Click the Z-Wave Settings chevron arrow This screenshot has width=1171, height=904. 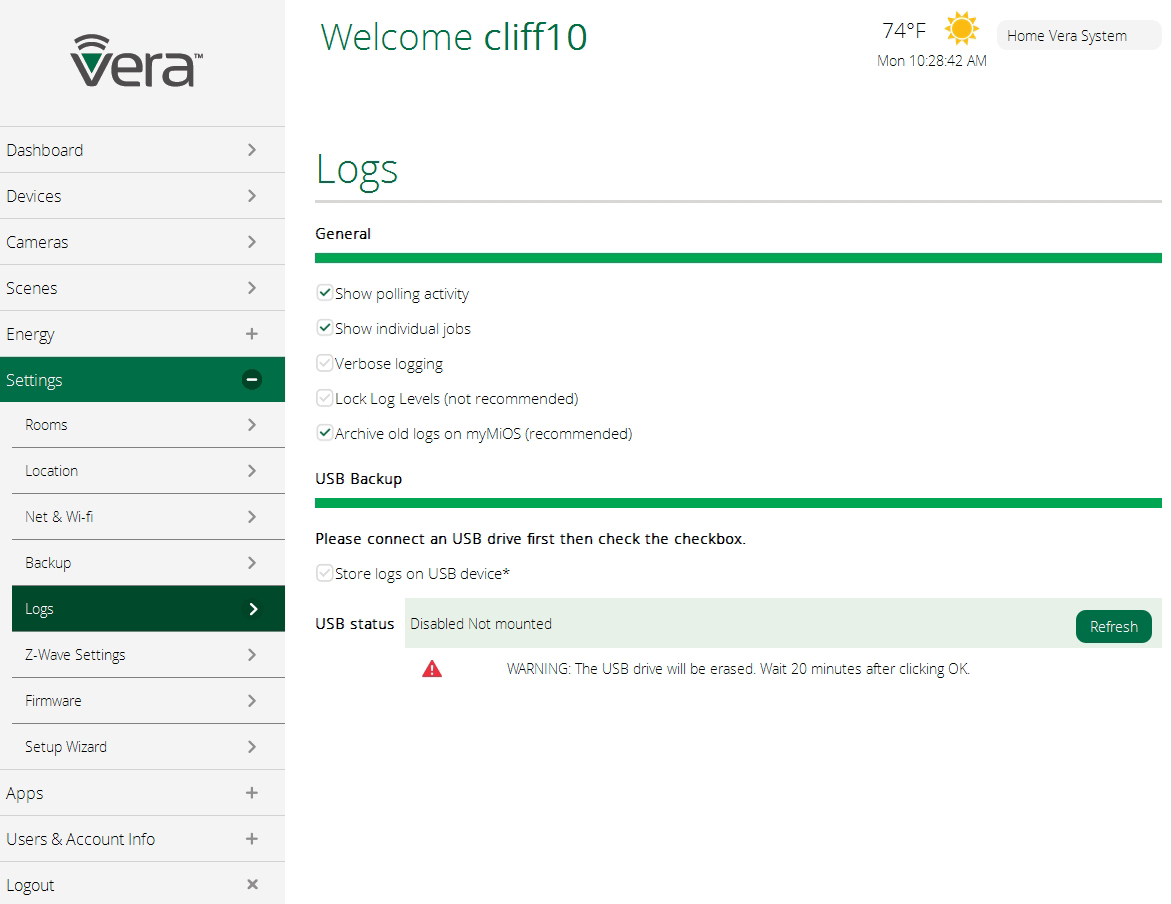pyautogui.click(x=252, y=654)
